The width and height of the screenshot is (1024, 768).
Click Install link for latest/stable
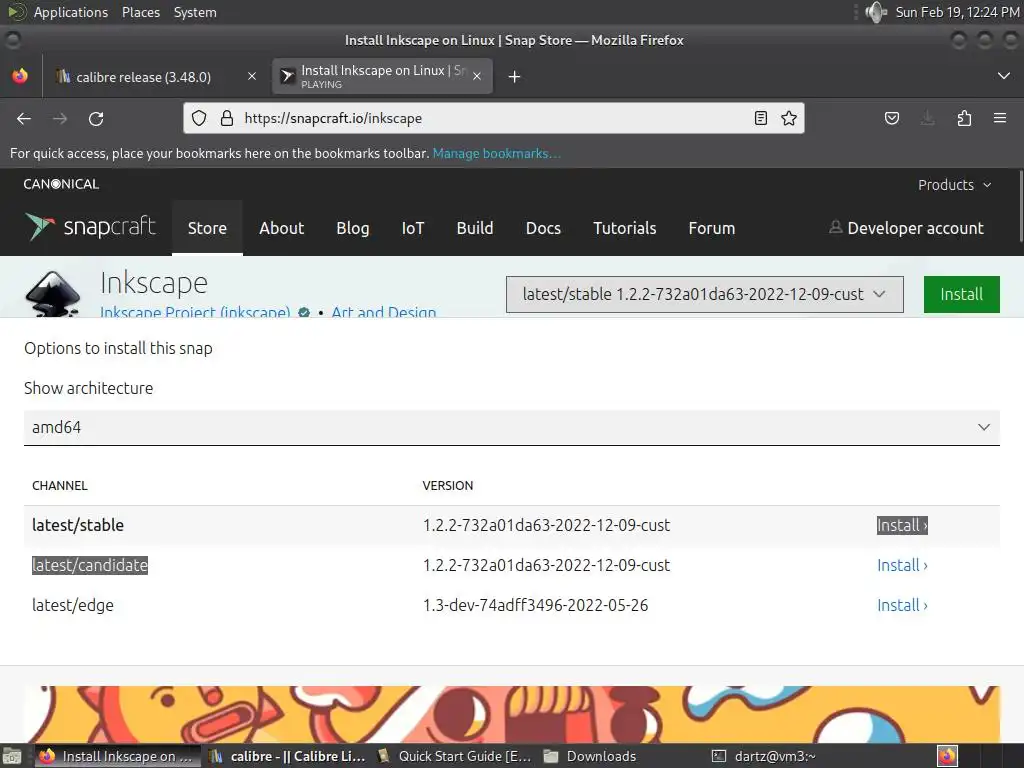(x=902, y=525)
